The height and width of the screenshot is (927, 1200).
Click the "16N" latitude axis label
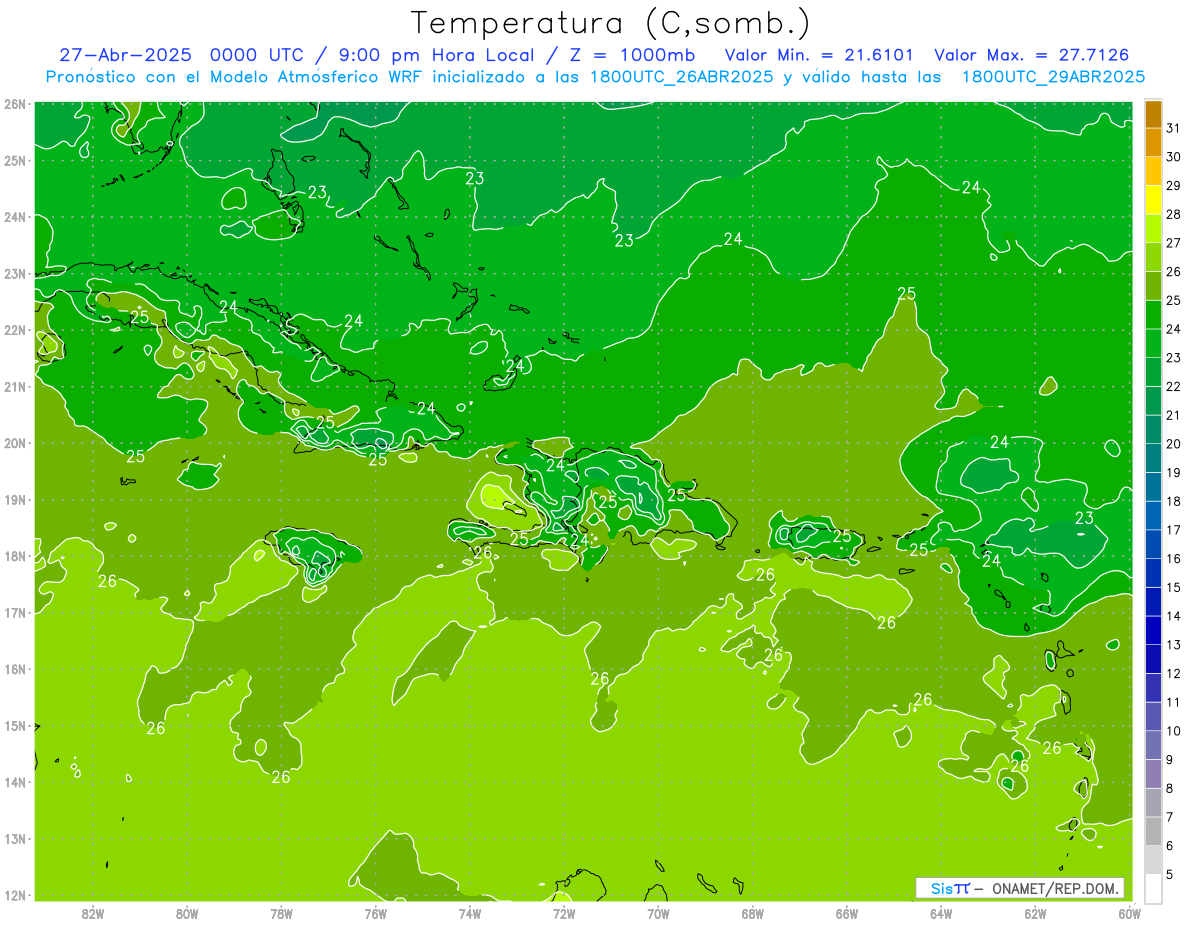(15, 669)
